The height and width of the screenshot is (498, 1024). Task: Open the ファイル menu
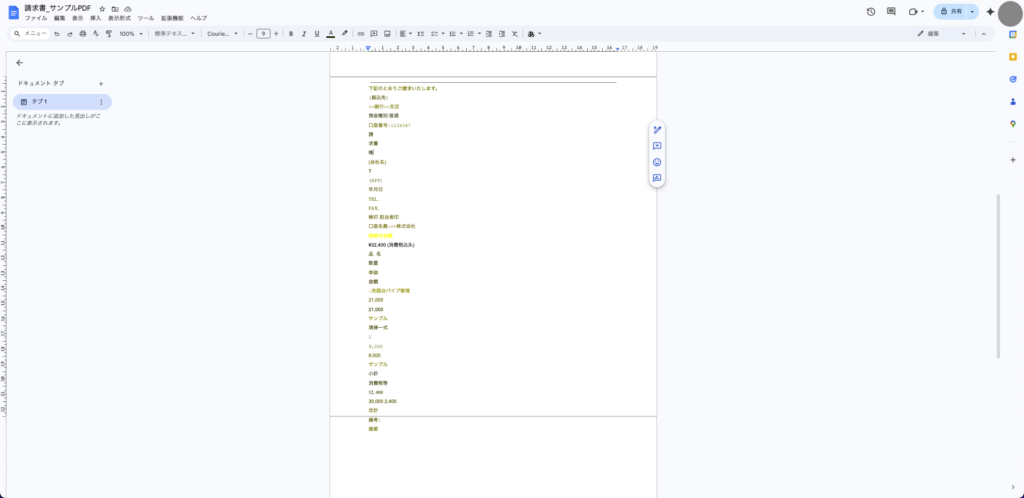point(36,18)
